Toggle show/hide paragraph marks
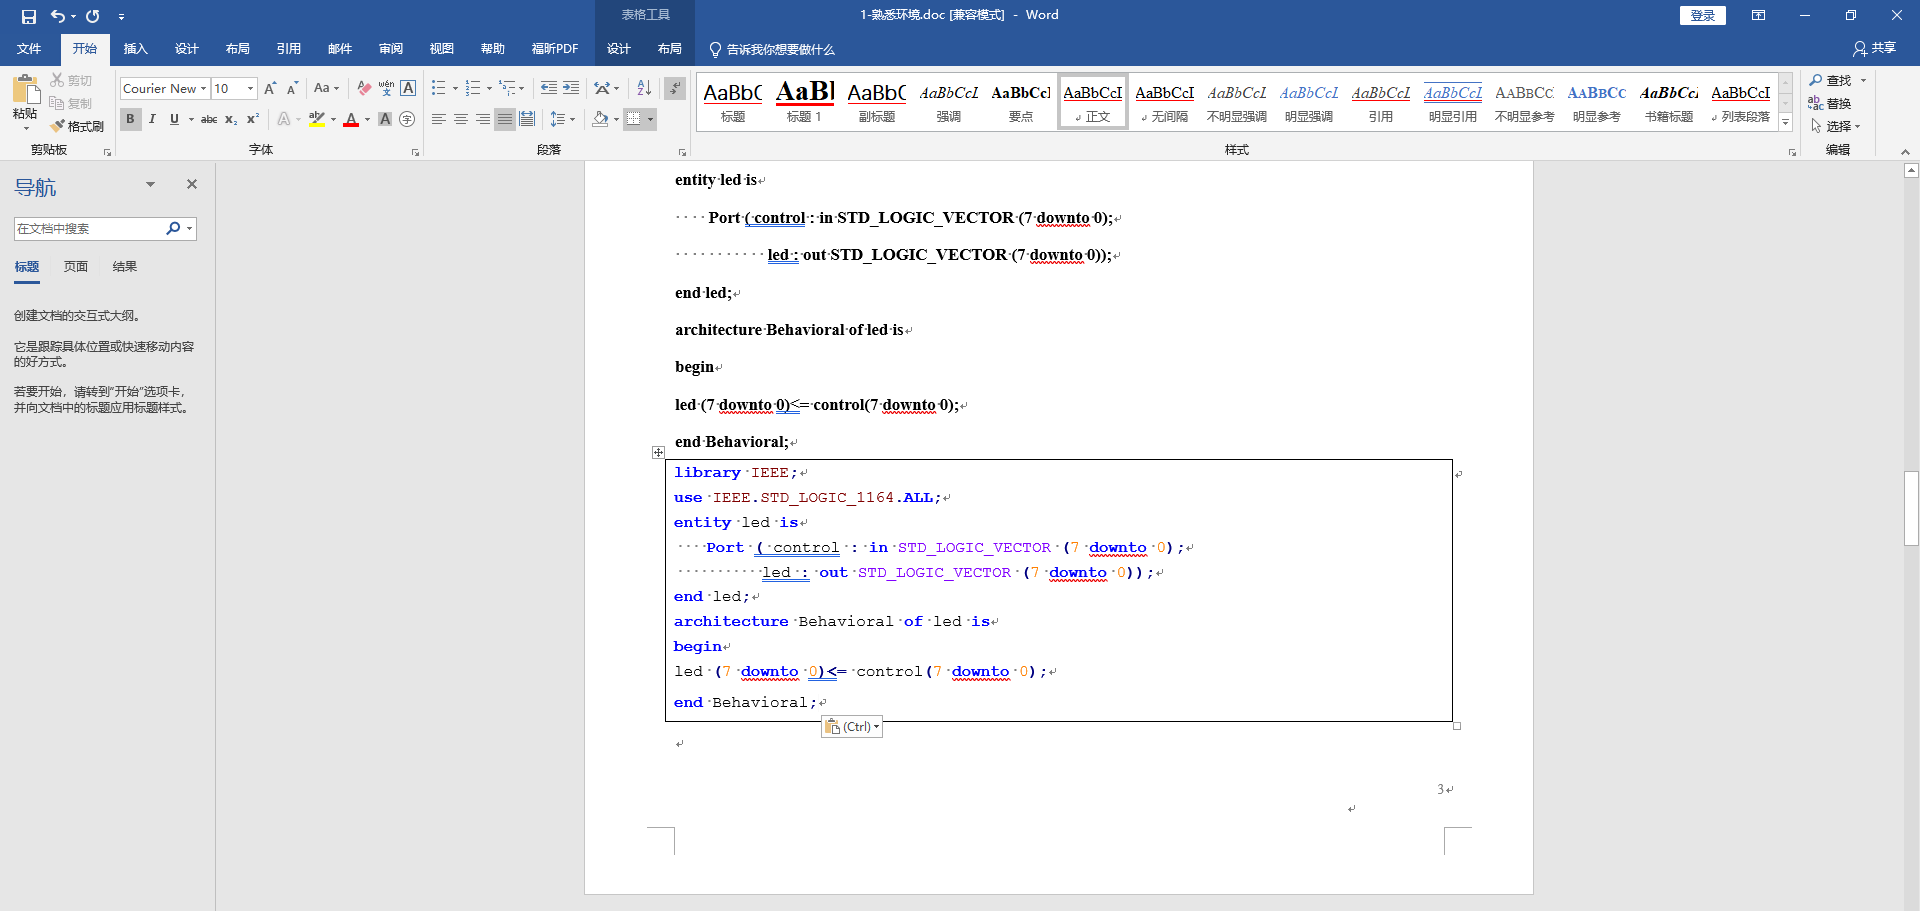The height and width of the screenshot is (911, 1920). pos(675,88)
